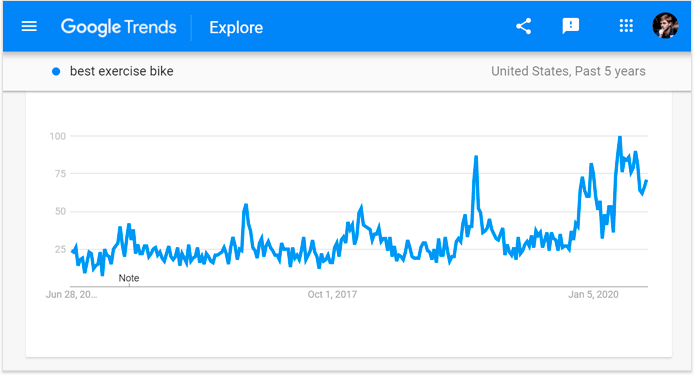The image size is (694, 375).
Task: Open the send feedback icon
Action: pyautogui.click(x=571, y=27)
